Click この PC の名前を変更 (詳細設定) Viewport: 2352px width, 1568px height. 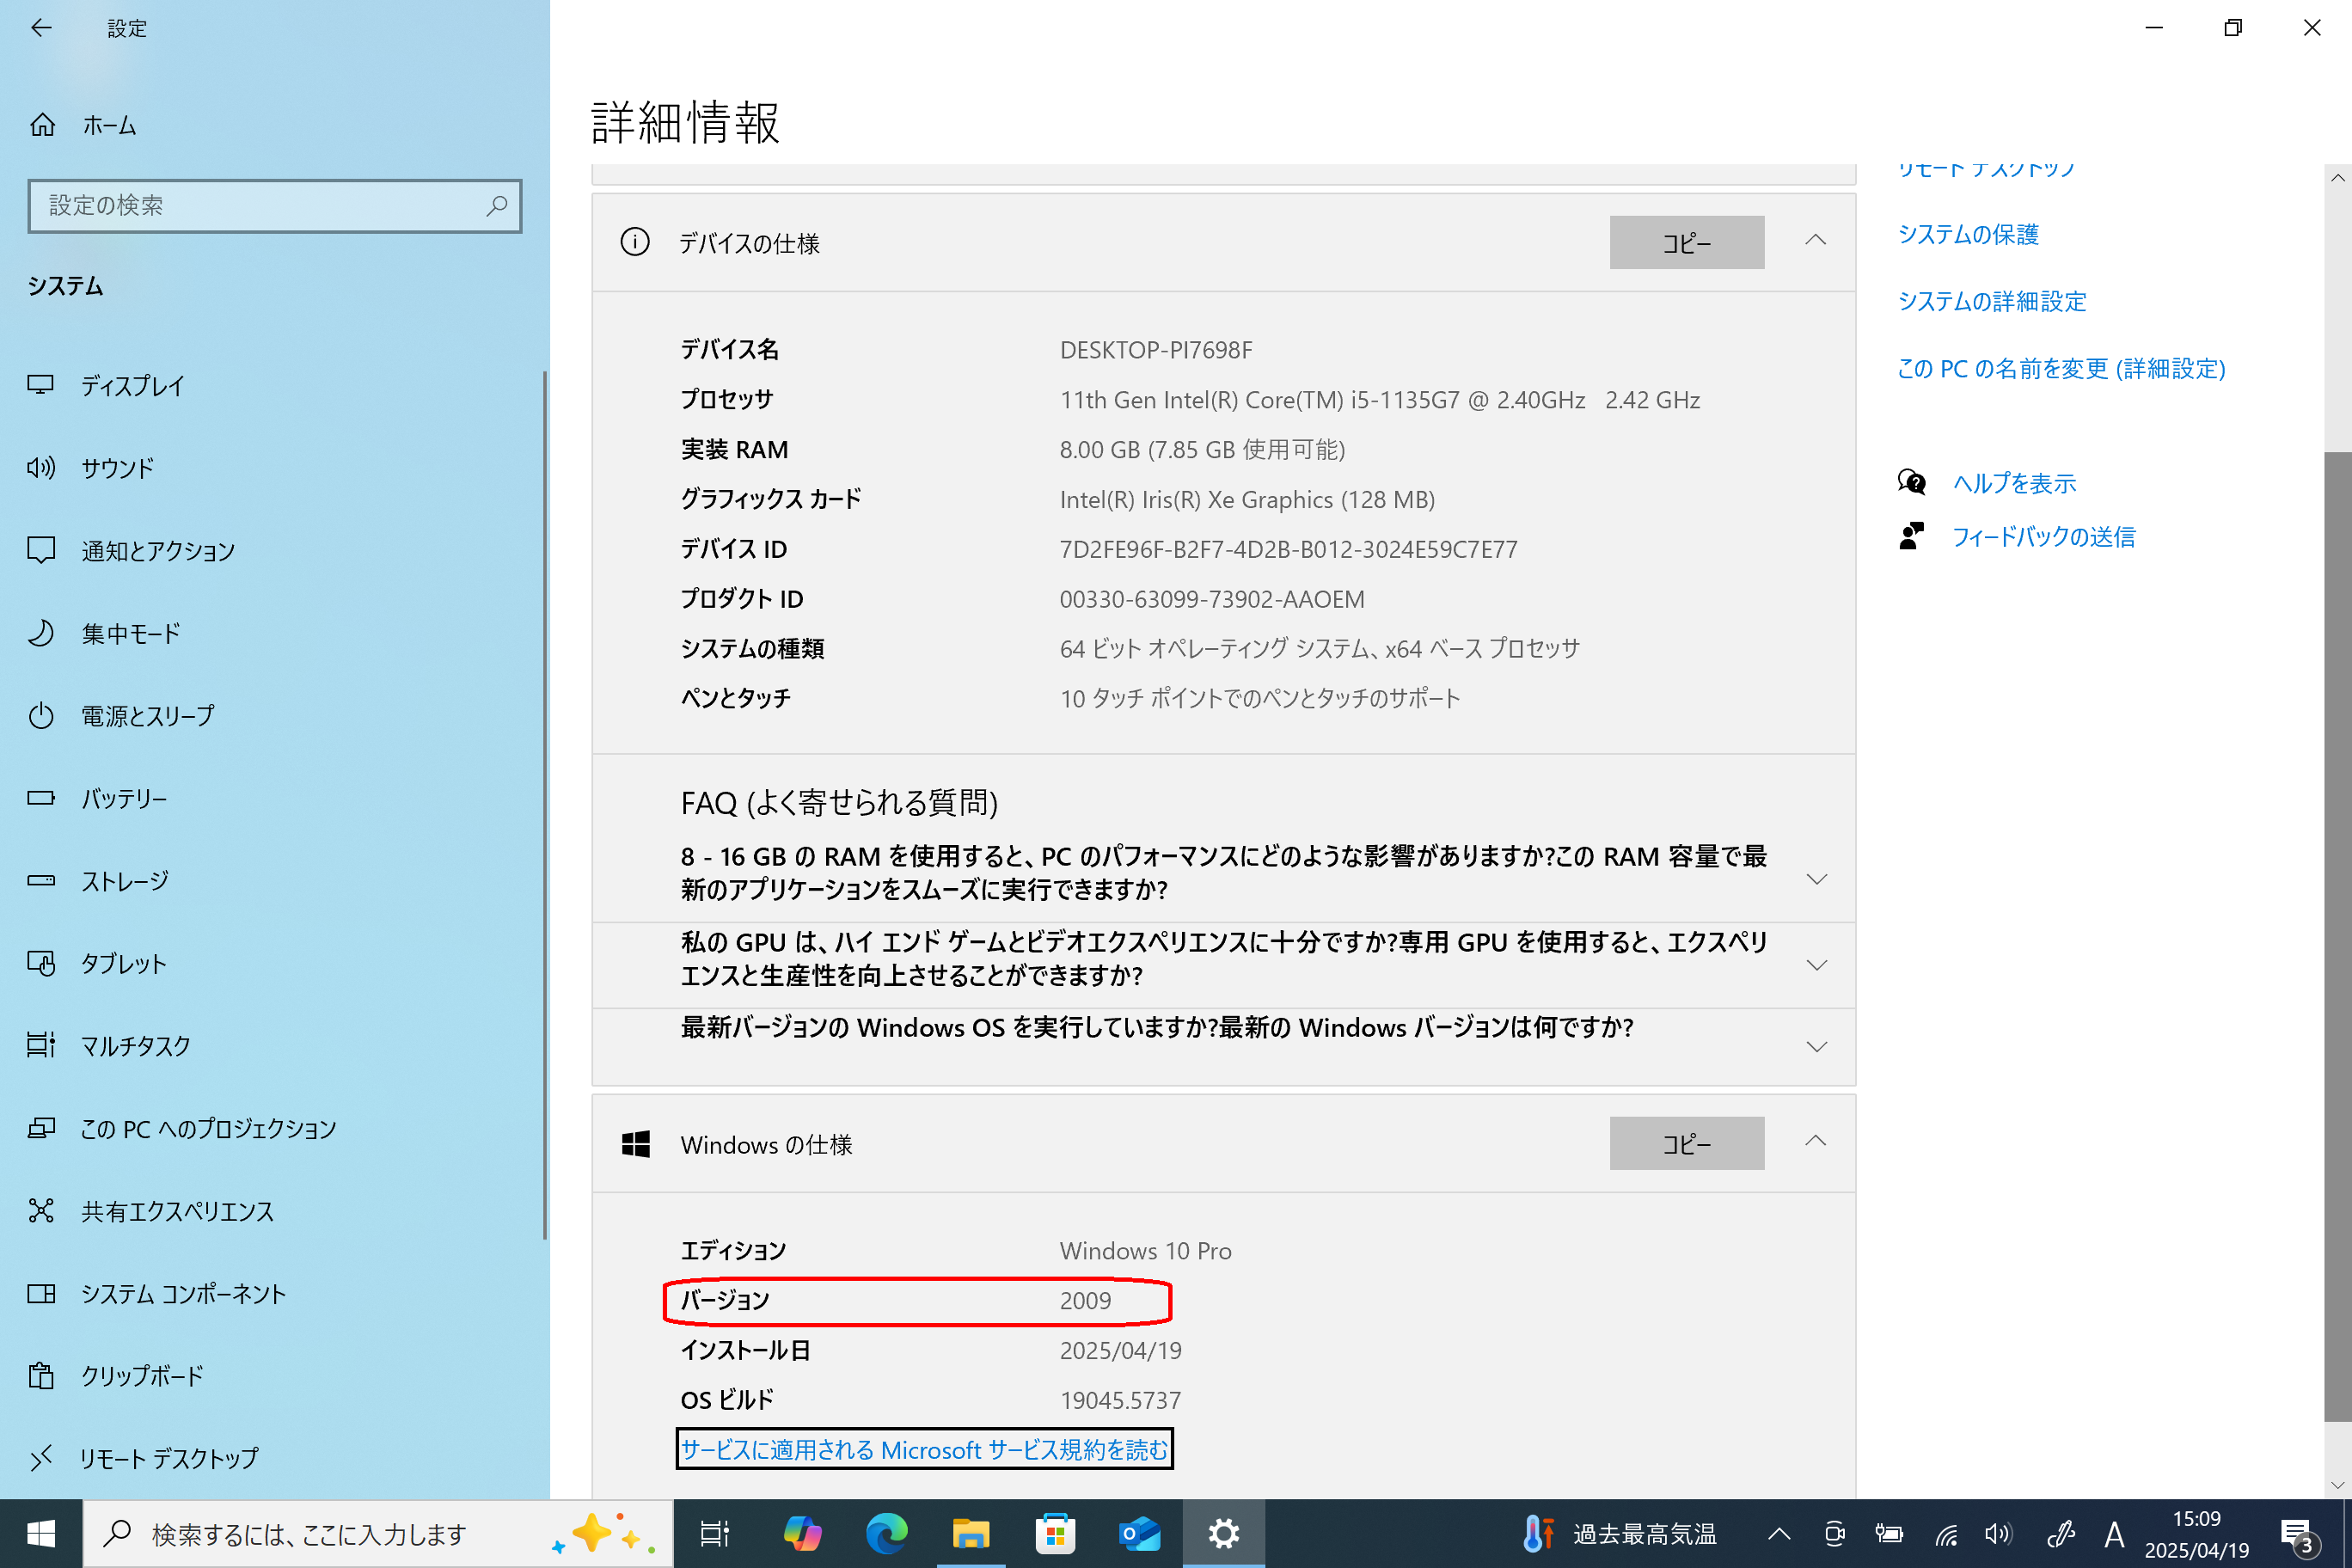pos(2061,368)
